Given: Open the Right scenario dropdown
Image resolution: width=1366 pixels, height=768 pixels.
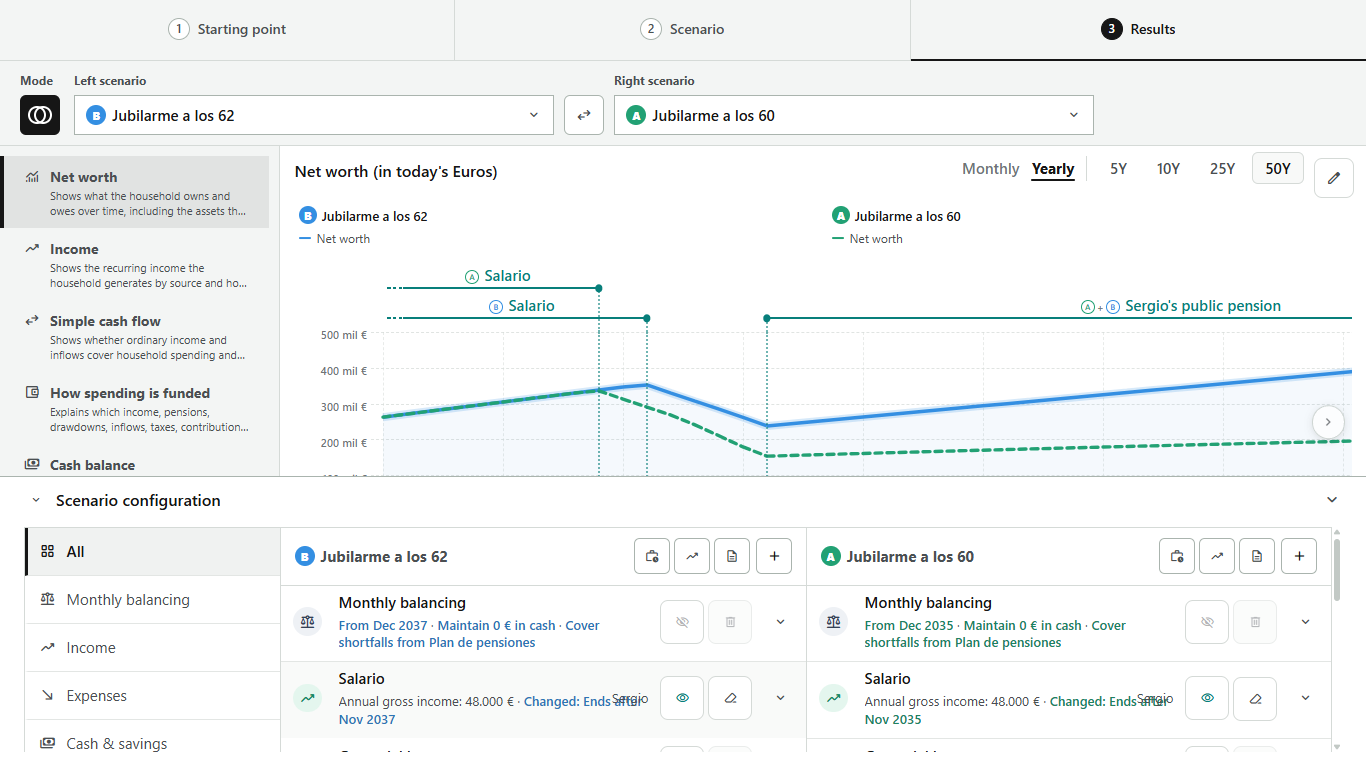Looking at the screenshot, I should pos(854,115).
